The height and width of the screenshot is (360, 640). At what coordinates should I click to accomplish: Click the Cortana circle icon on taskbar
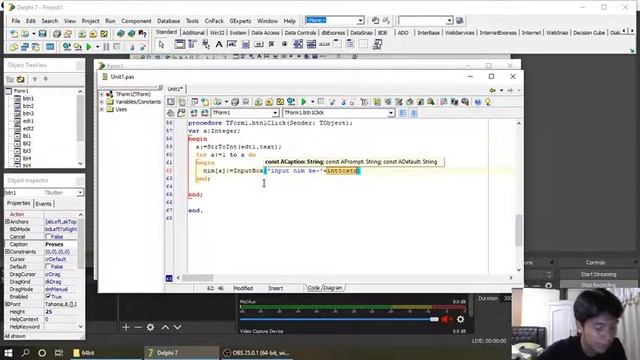[x=42, y=353]
